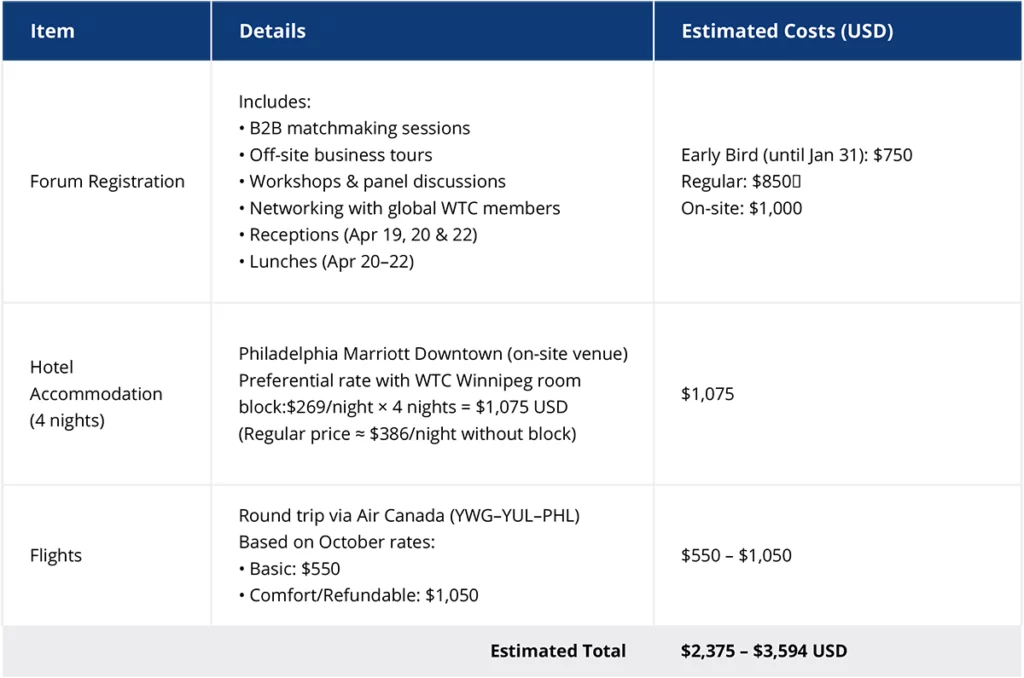Click the Item column header
1024x678 pixels.
click(x=52, y=31)
